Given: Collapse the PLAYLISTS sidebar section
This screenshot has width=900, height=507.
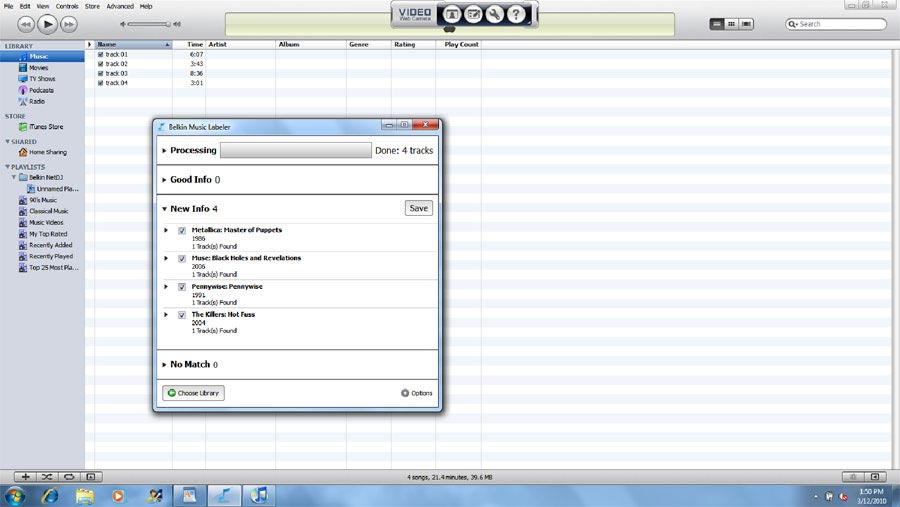Looking at the screenshot, I should tap(7, 167).
